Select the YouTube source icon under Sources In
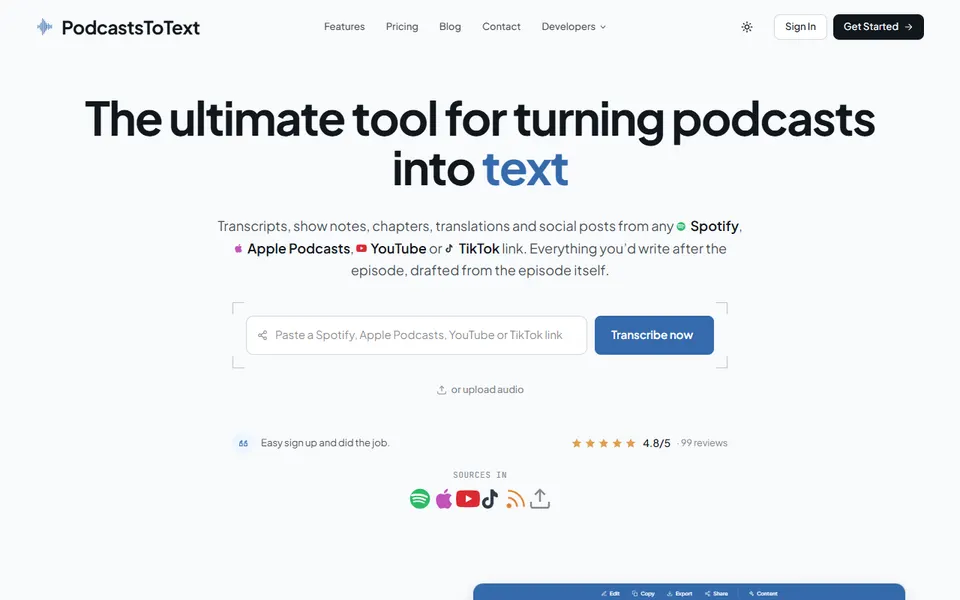Viewport: 960px width, 600px height. pos(468,499)
